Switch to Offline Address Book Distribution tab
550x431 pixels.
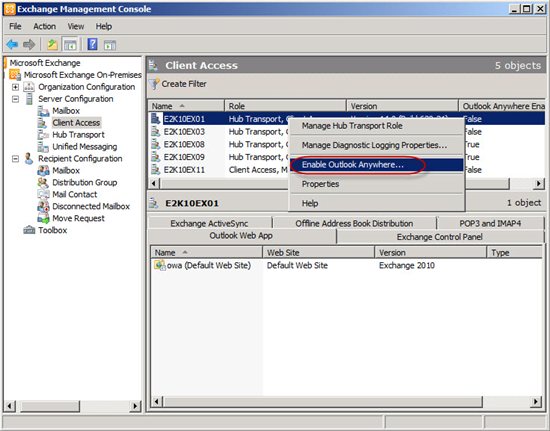coord(354,223)
